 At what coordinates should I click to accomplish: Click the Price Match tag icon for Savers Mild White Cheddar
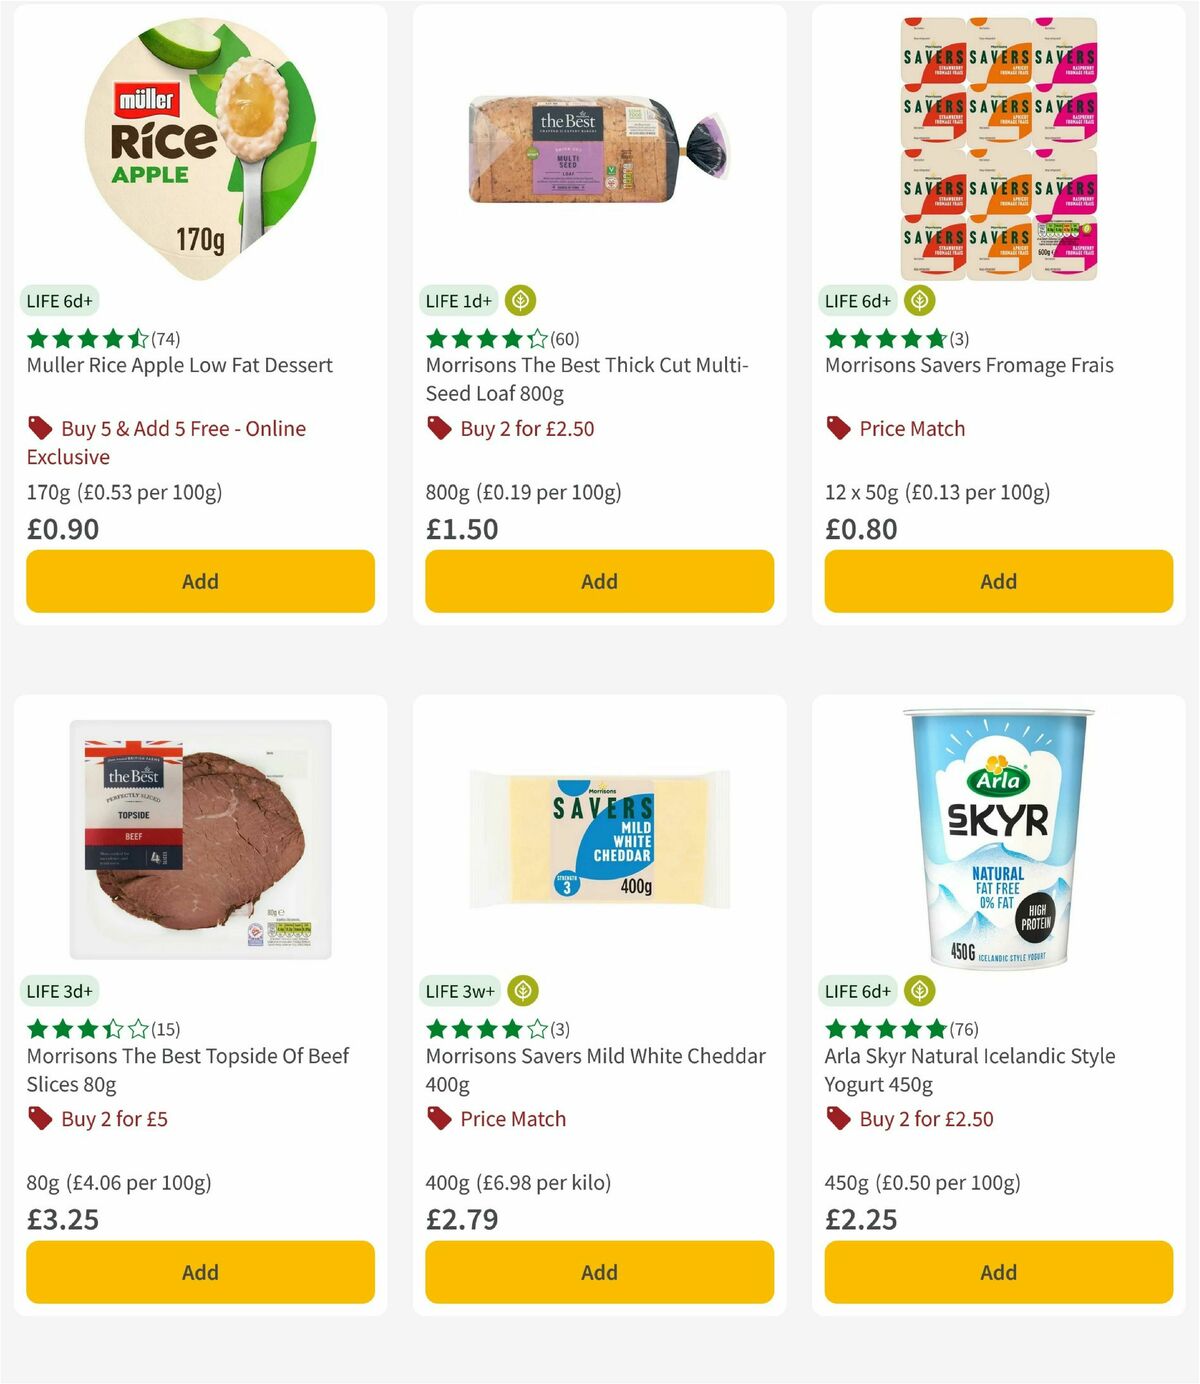pos(438,1119)
